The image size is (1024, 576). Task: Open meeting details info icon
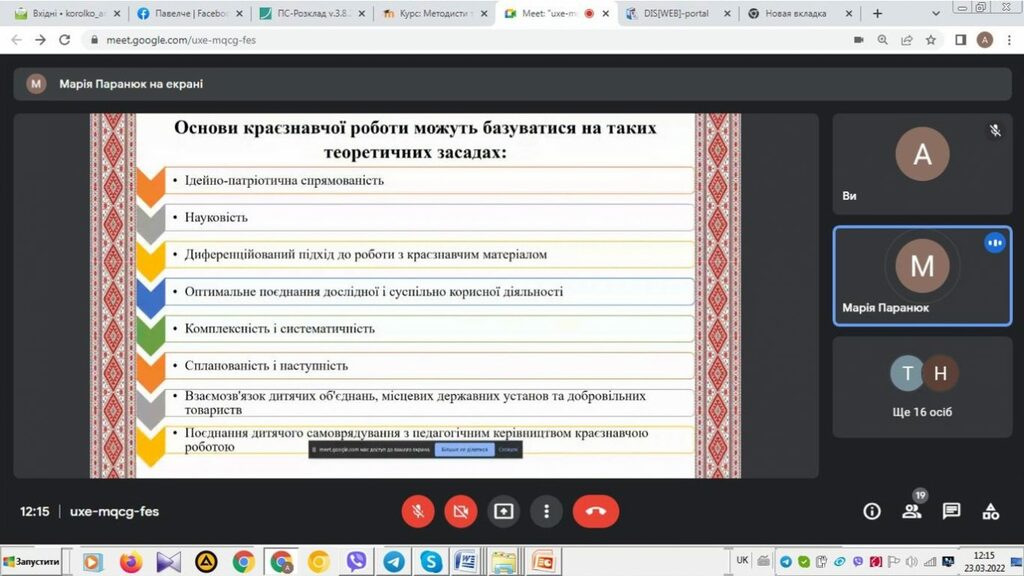(872, 511)
